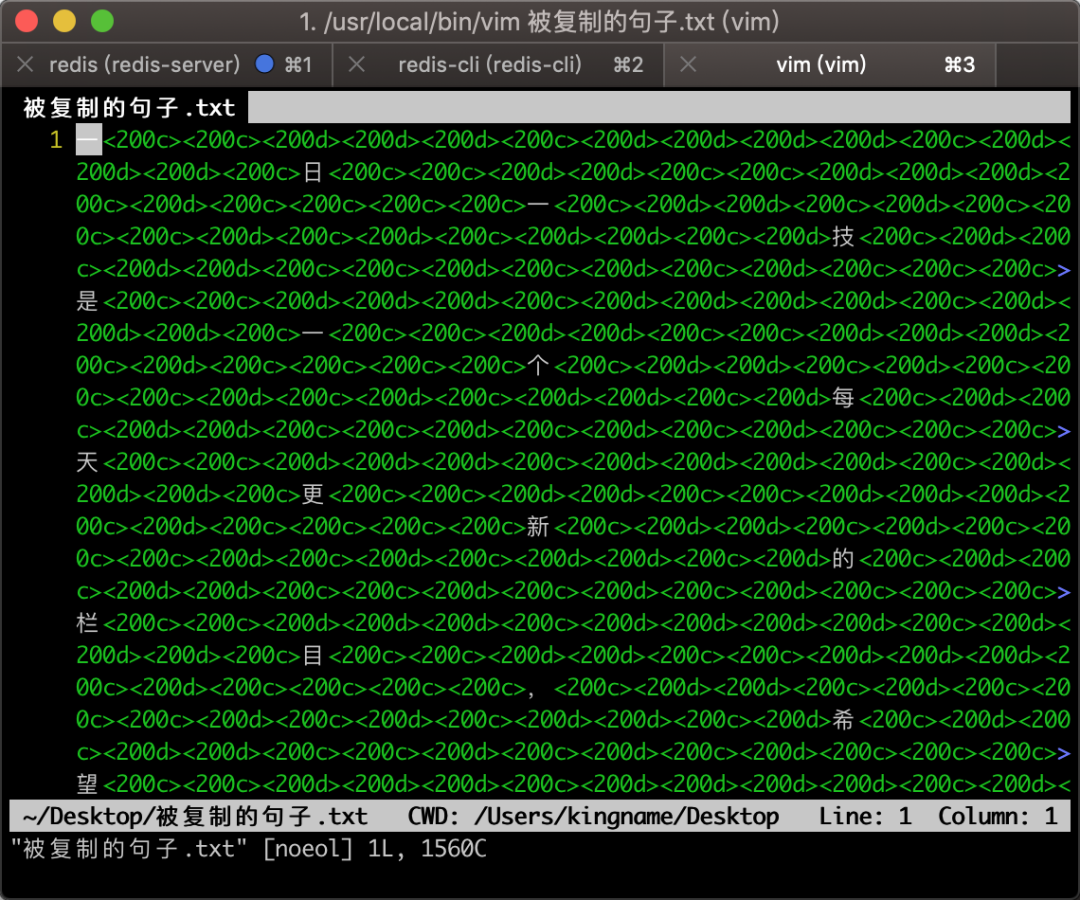1080x900 pixels.
Task: Click the '[noeol] 1L, 1560C' message
Action: tap(375, 849)
